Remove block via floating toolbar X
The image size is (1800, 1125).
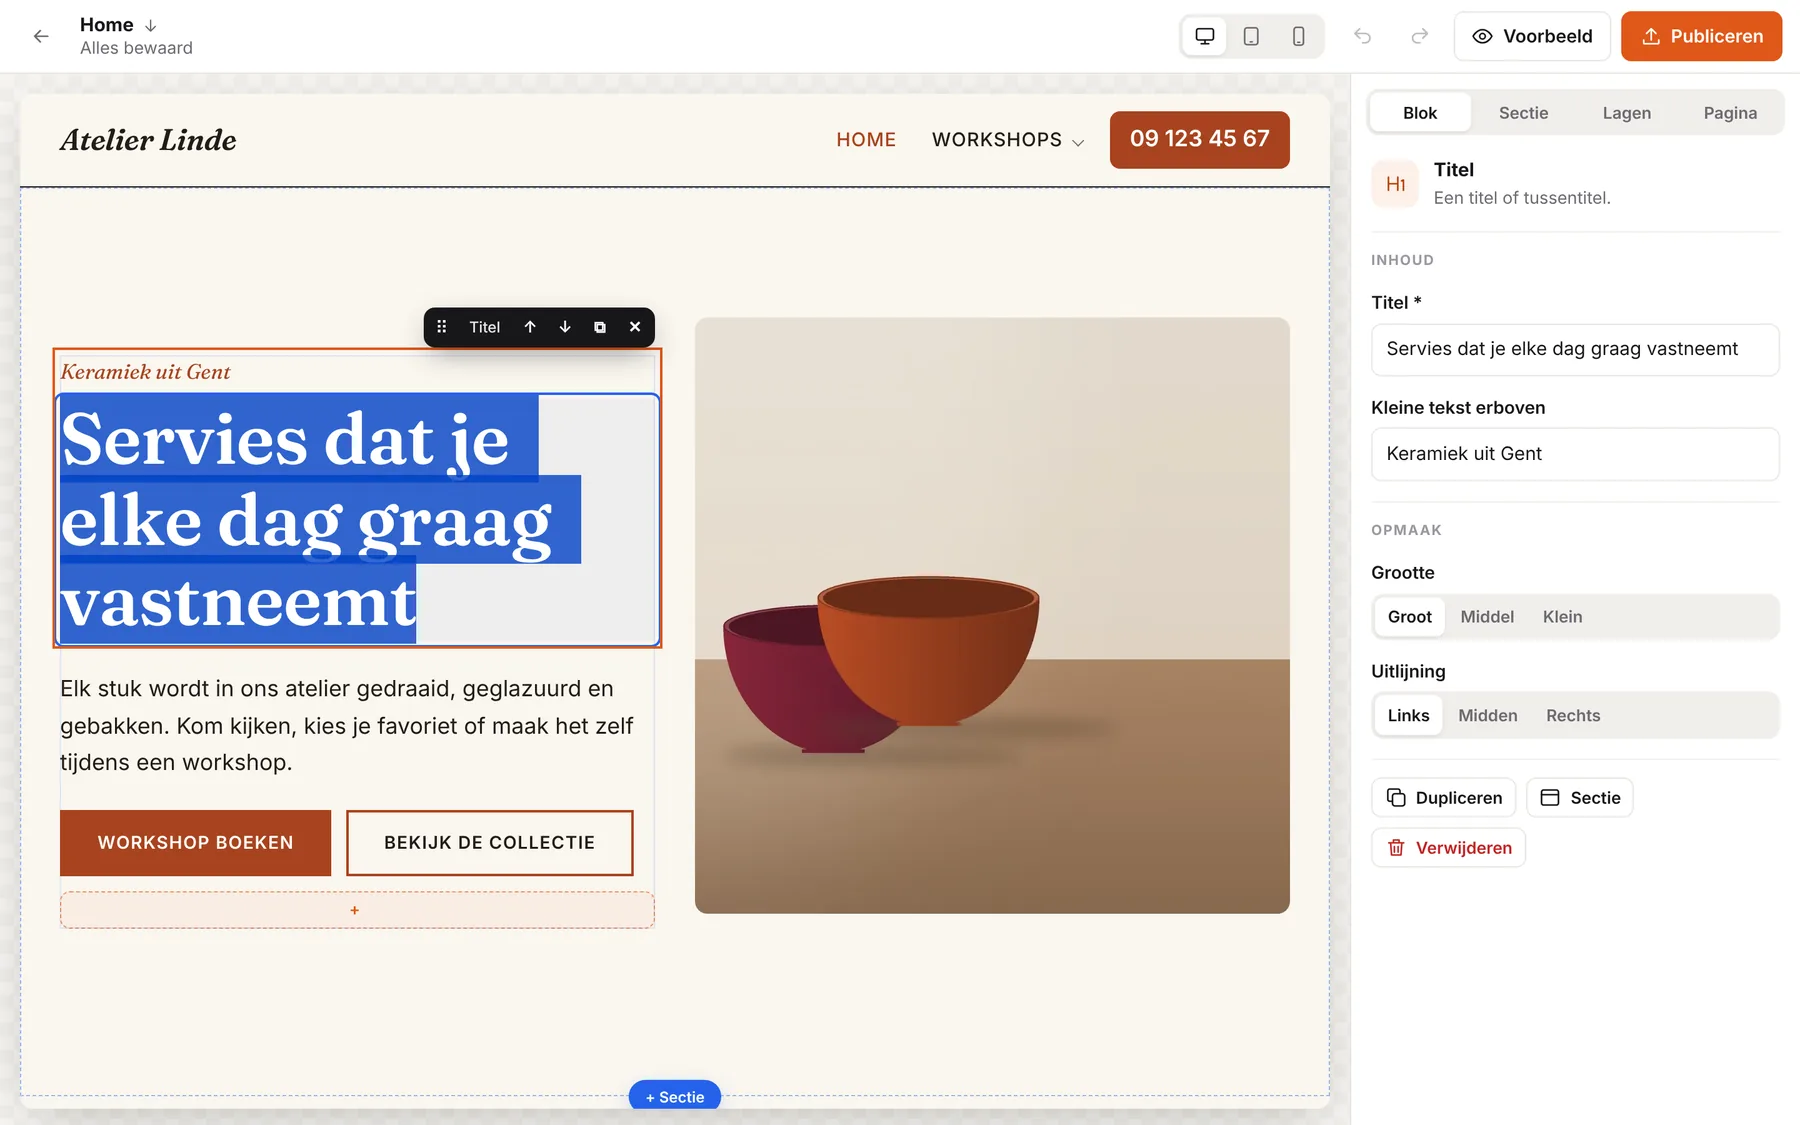pyautogui.click(x=635, y=327)
